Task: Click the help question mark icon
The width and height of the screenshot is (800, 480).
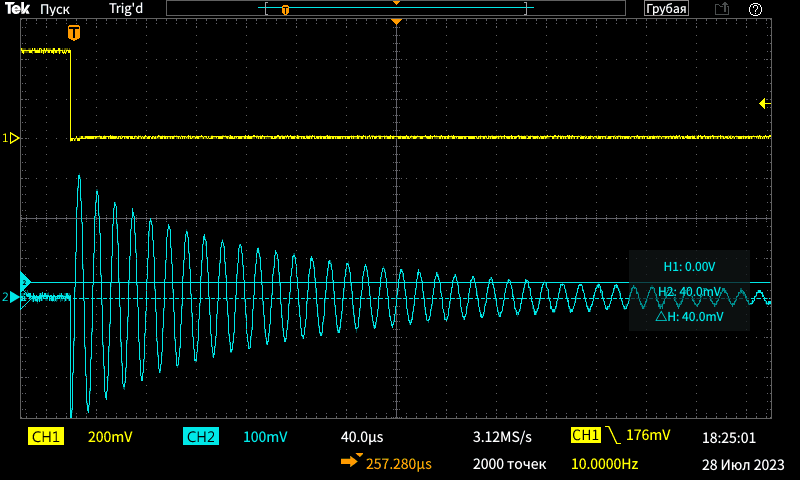Action: coord(756,9)
